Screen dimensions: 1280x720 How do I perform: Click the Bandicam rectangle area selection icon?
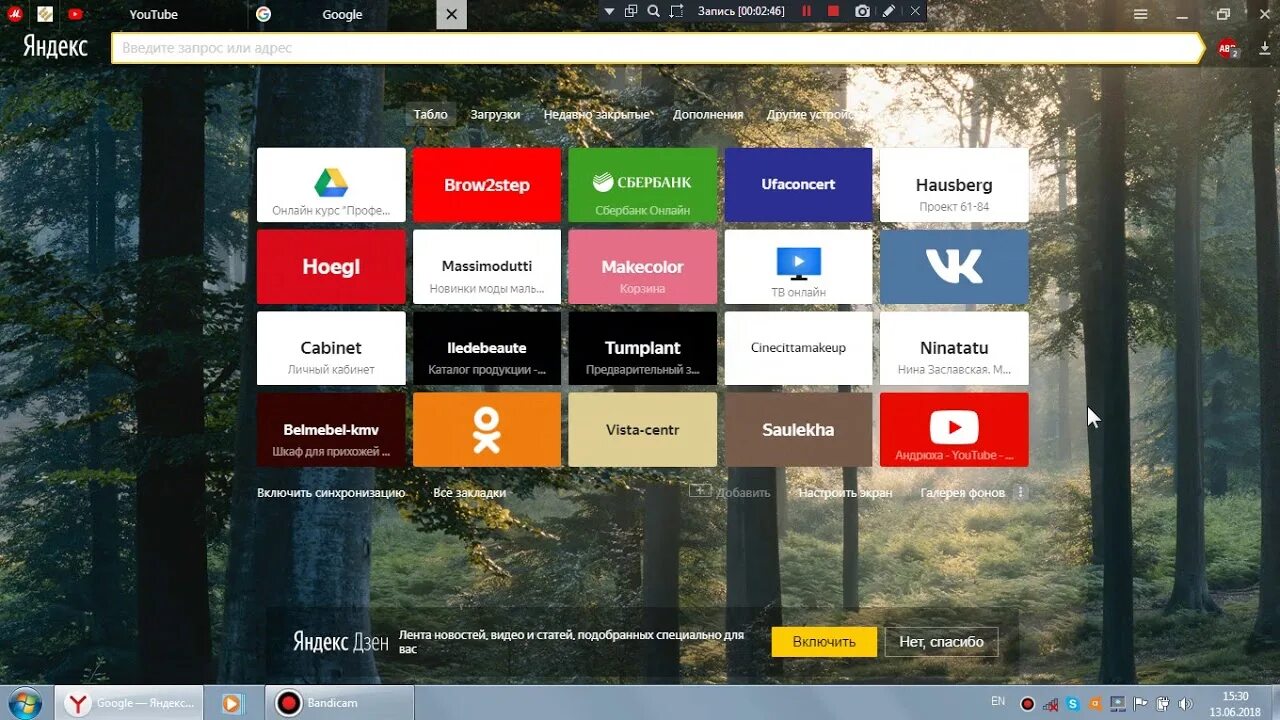(x=677, y=11)
